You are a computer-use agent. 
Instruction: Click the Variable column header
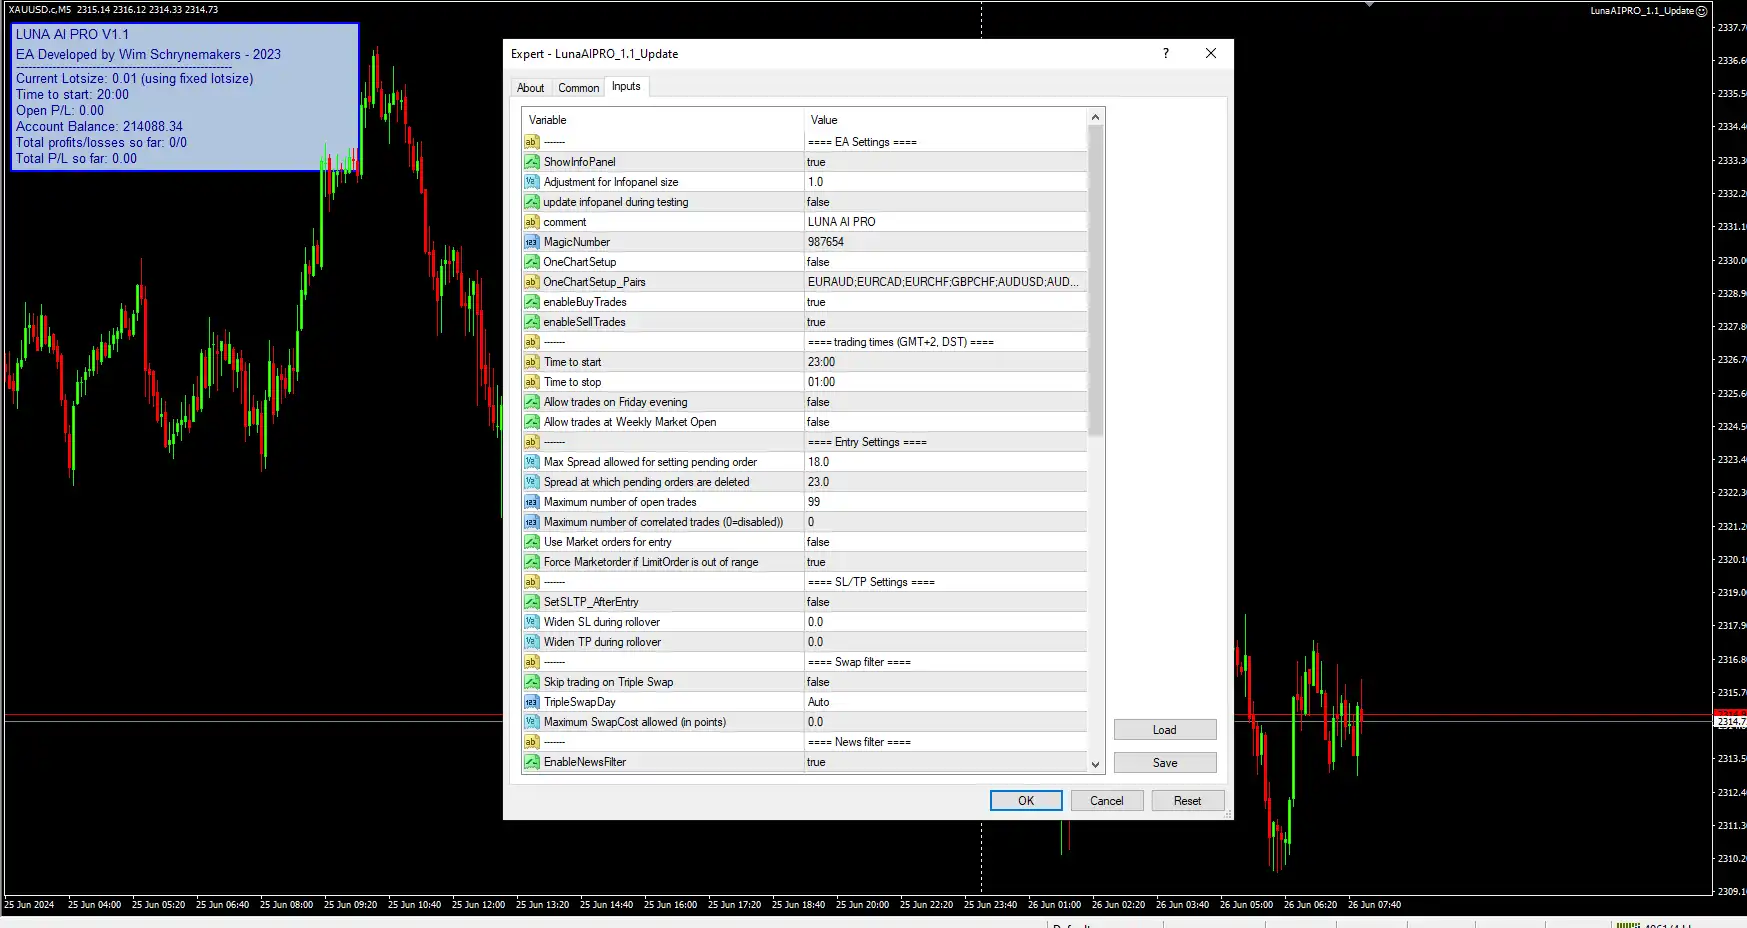663,120
